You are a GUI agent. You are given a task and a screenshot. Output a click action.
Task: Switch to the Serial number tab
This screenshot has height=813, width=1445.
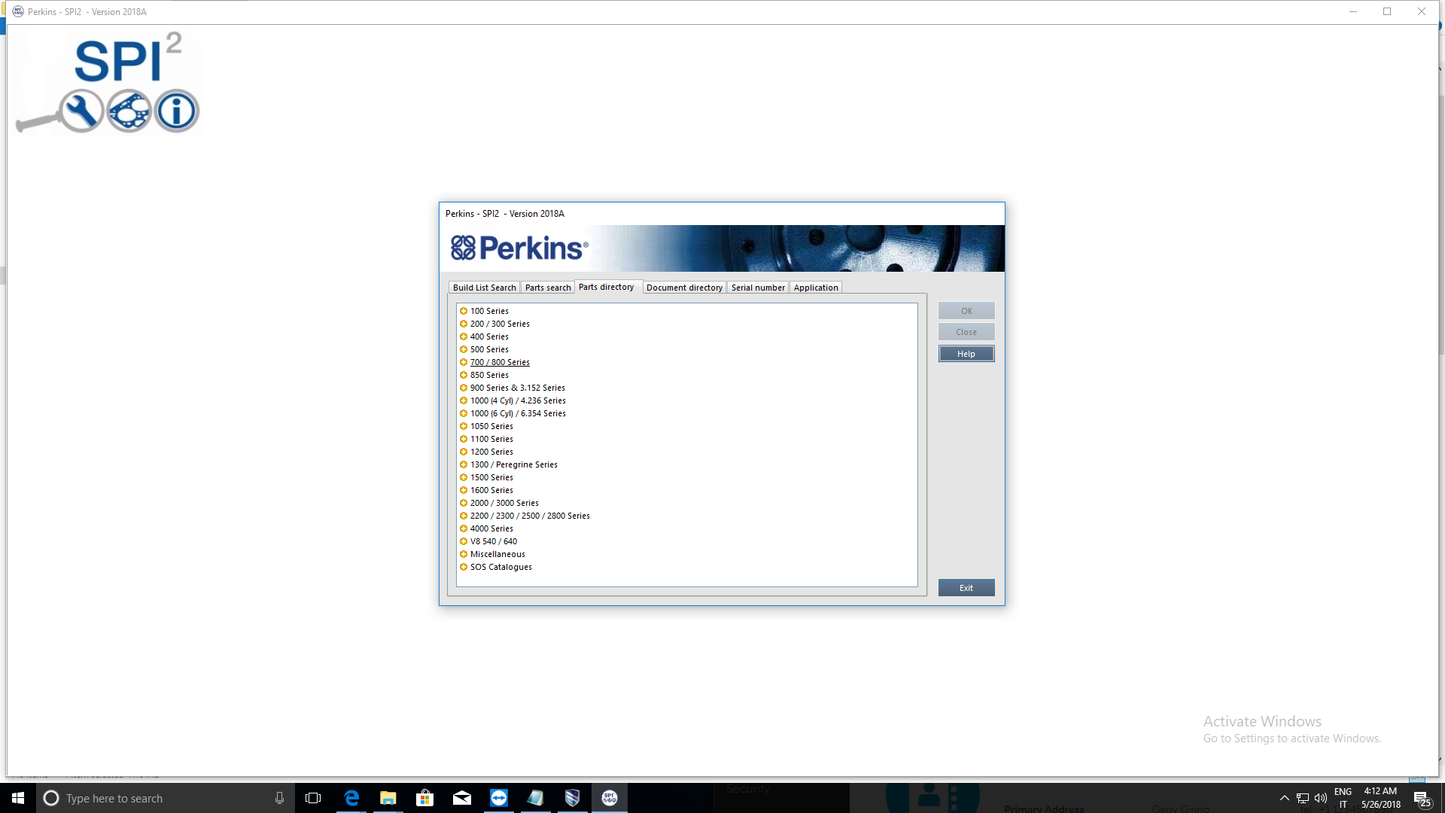tap(758, 287)
